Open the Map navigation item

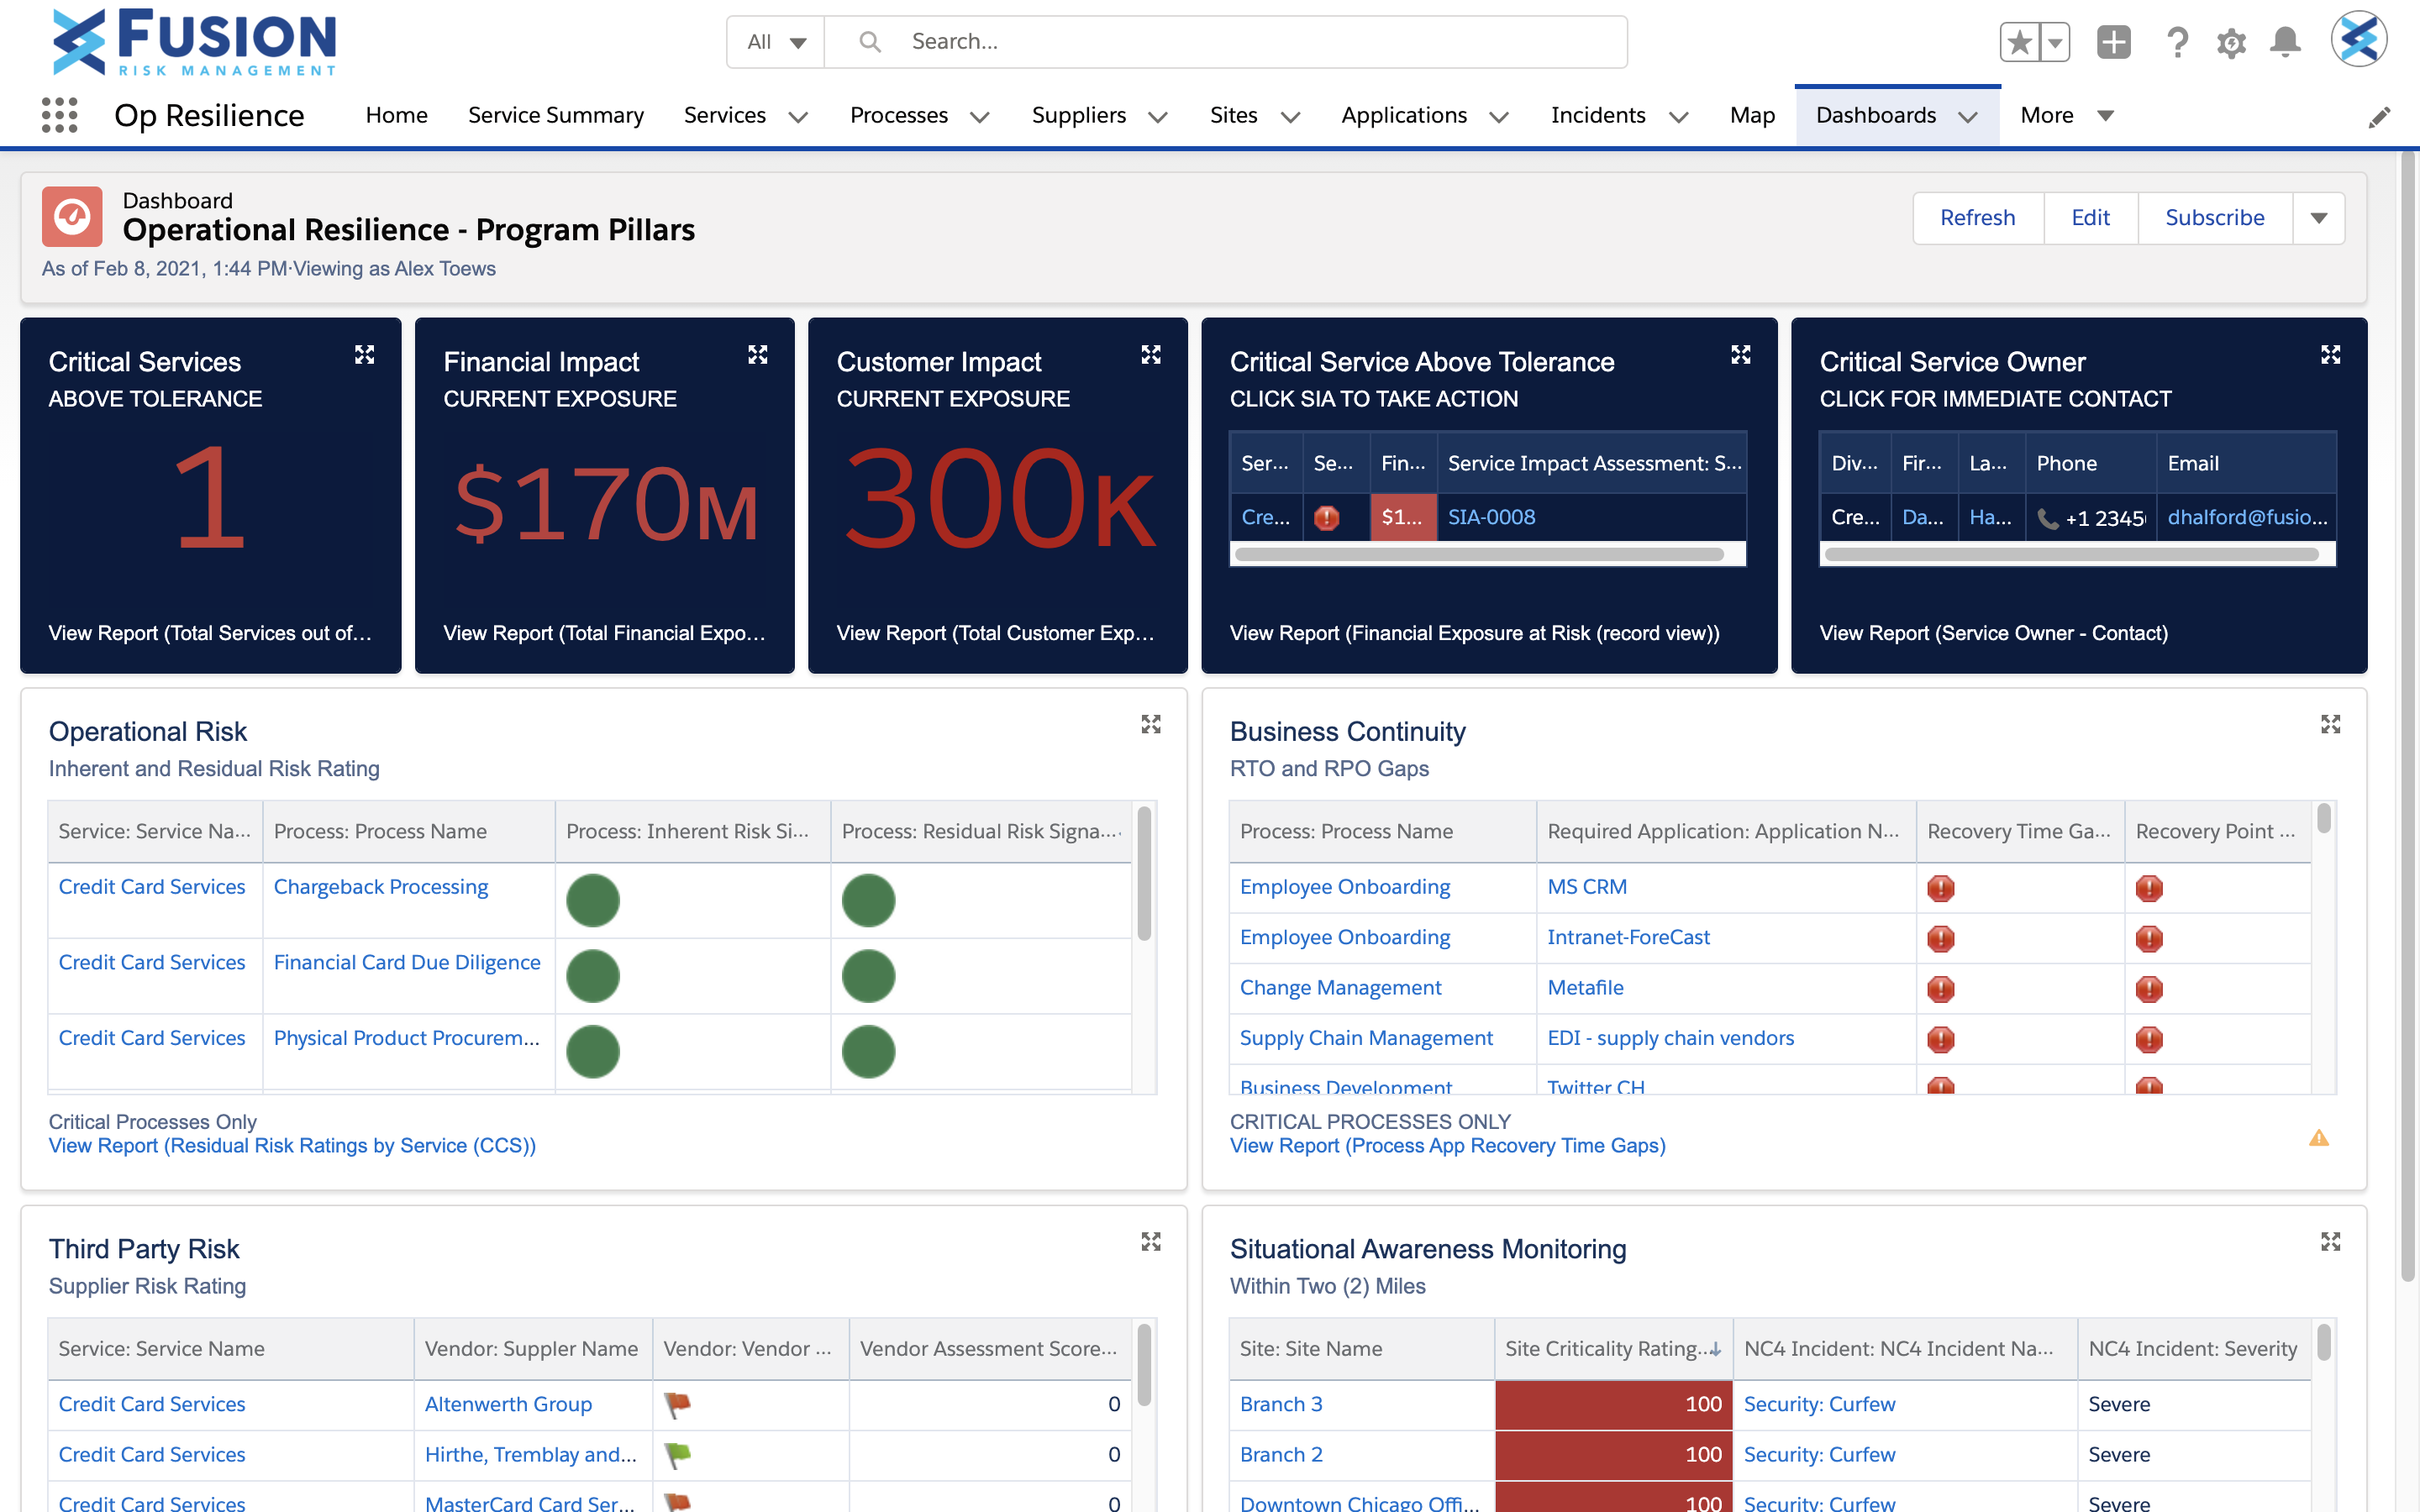(1751, 115)
